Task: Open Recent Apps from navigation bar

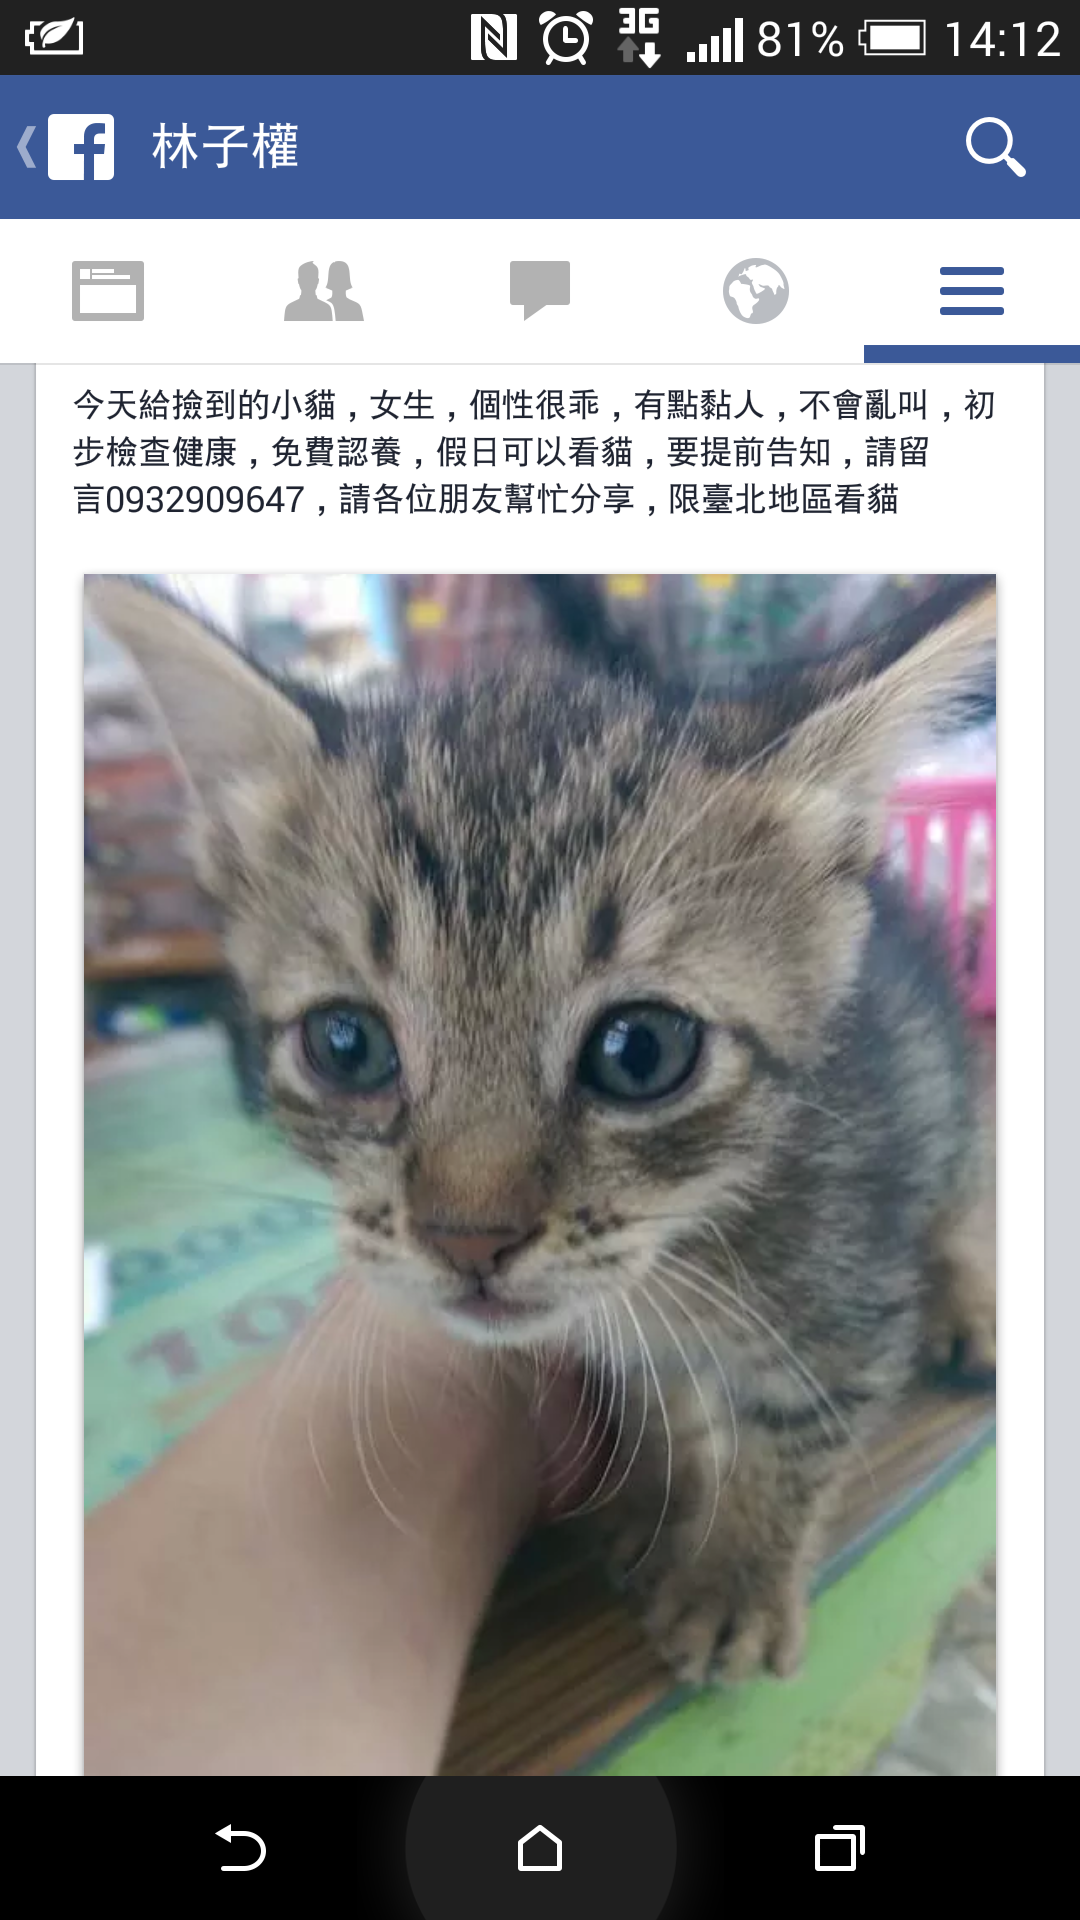Action: [840, 1848]
